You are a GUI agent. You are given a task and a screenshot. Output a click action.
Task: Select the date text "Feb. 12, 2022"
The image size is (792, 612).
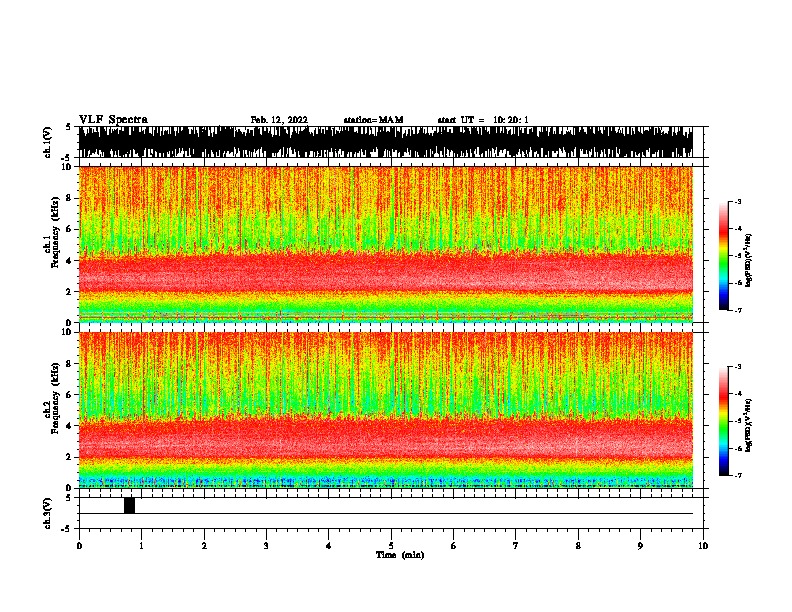279,120
